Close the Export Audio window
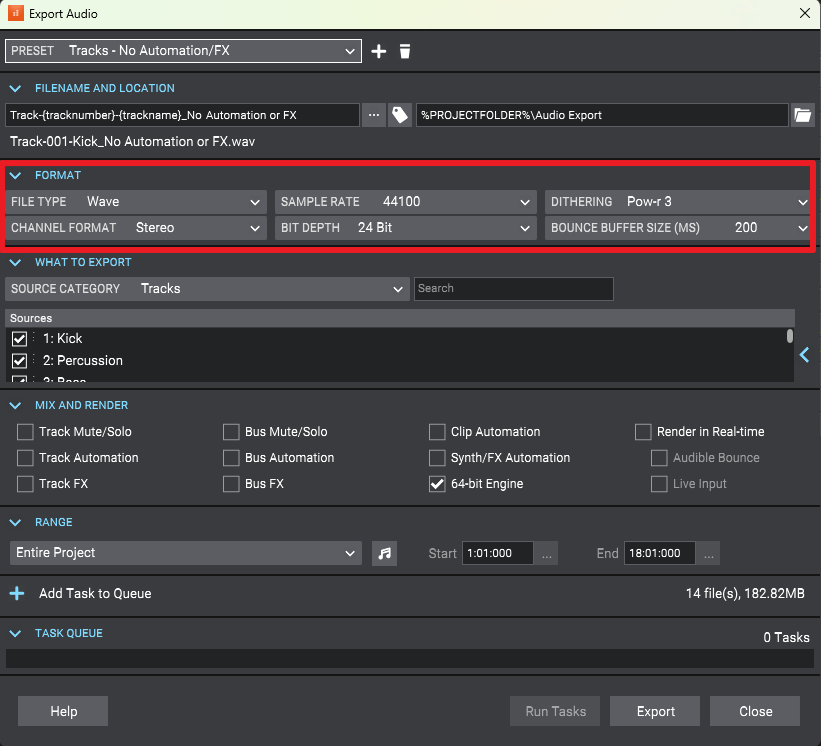 click(805, 13)
